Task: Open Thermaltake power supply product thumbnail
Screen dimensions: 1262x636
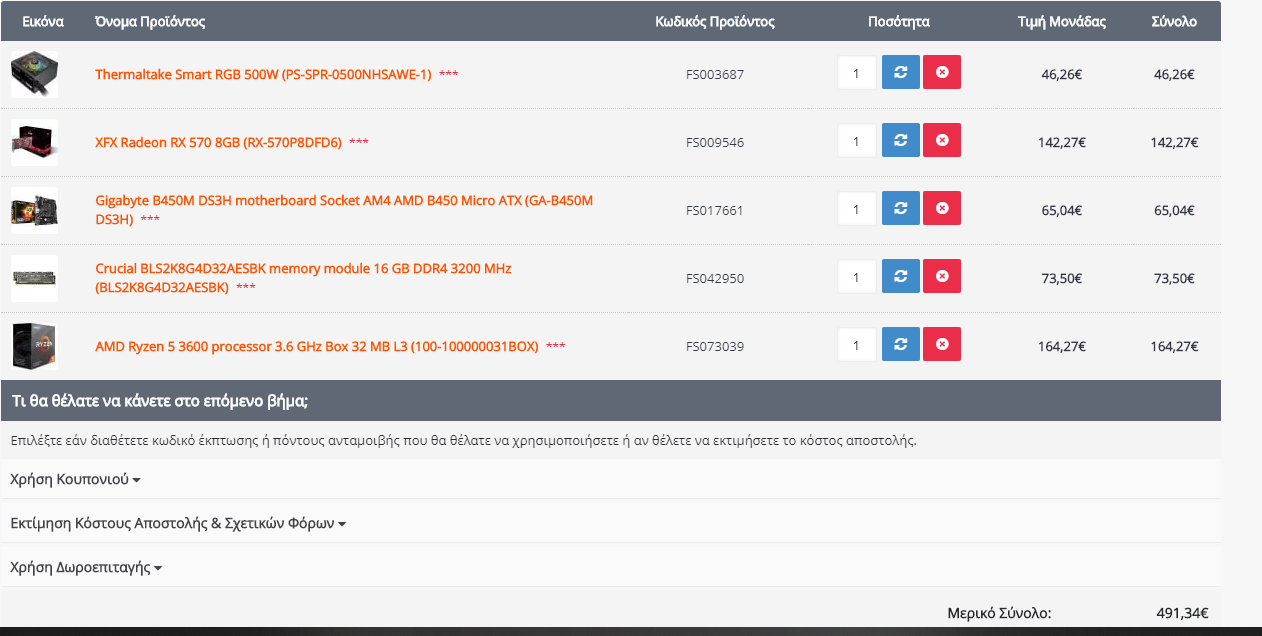Action: (x=34, y=74)
